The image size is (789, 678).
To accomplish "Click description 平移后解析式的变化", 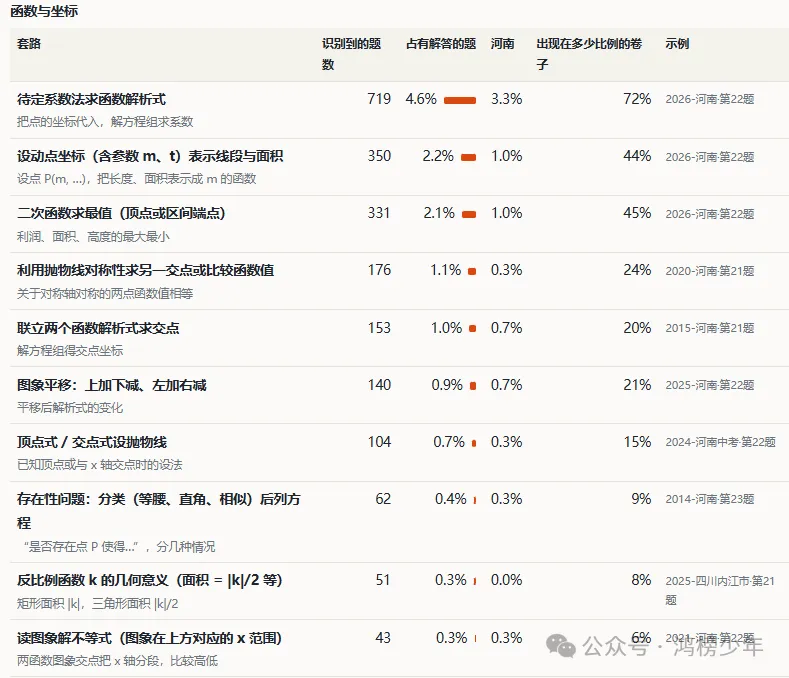I will pyautogui.click(x=70, y=408).
